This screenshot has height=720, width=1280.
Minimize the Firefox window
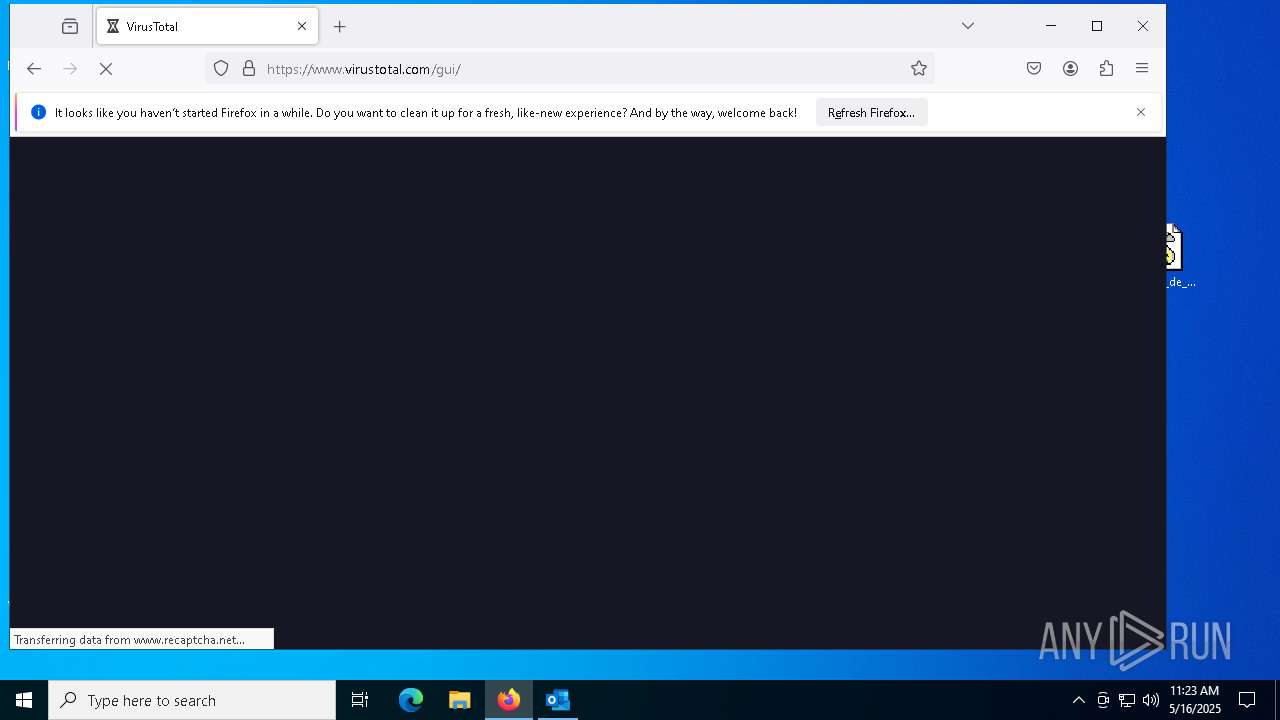(x=1051, y=26)
